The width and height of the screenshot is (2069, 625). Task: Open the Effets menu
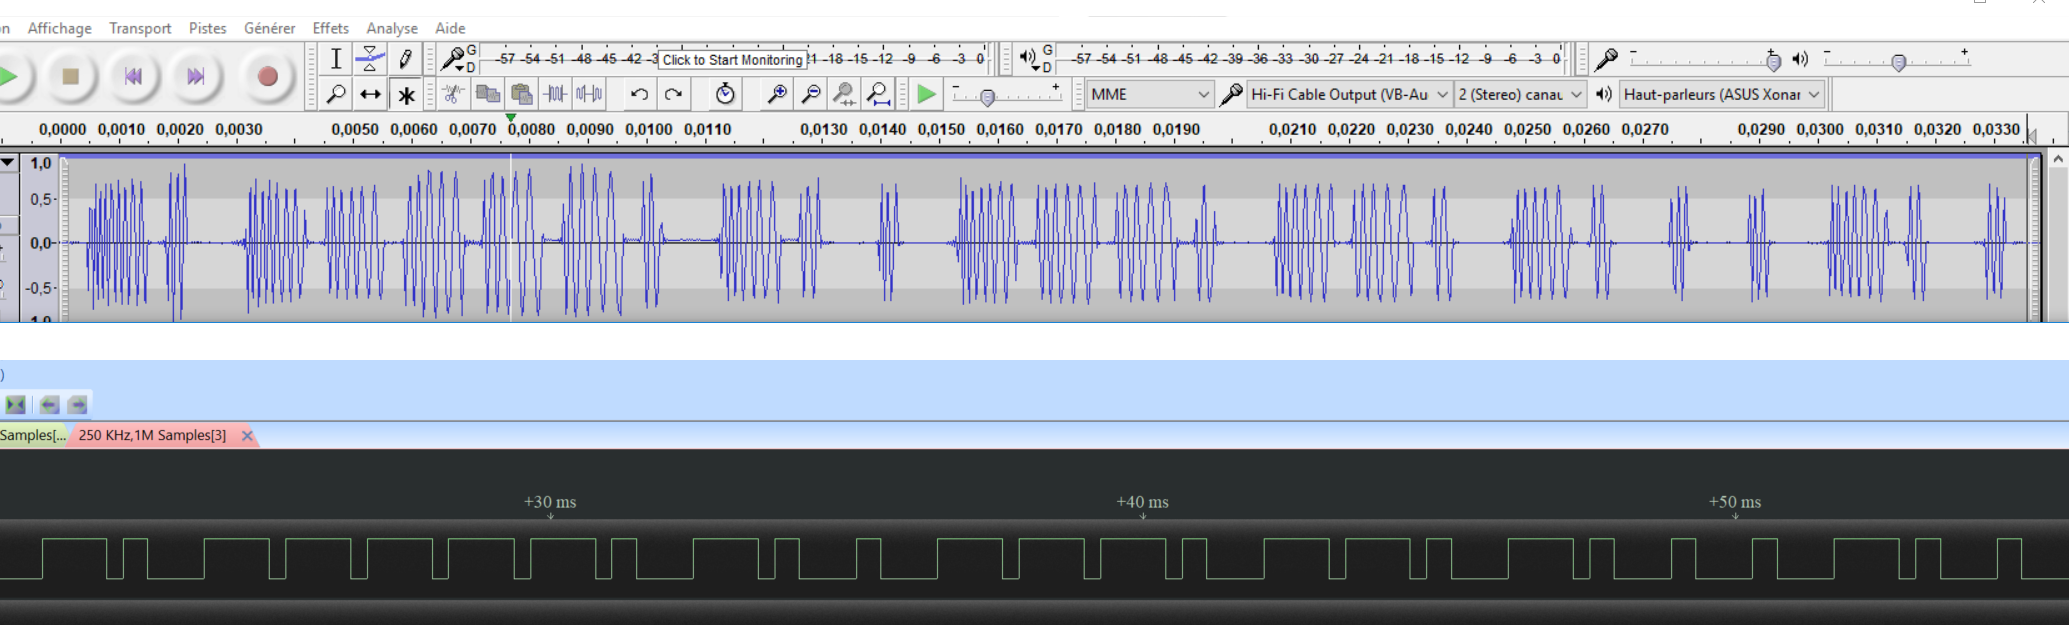click(x=330, y=28)
